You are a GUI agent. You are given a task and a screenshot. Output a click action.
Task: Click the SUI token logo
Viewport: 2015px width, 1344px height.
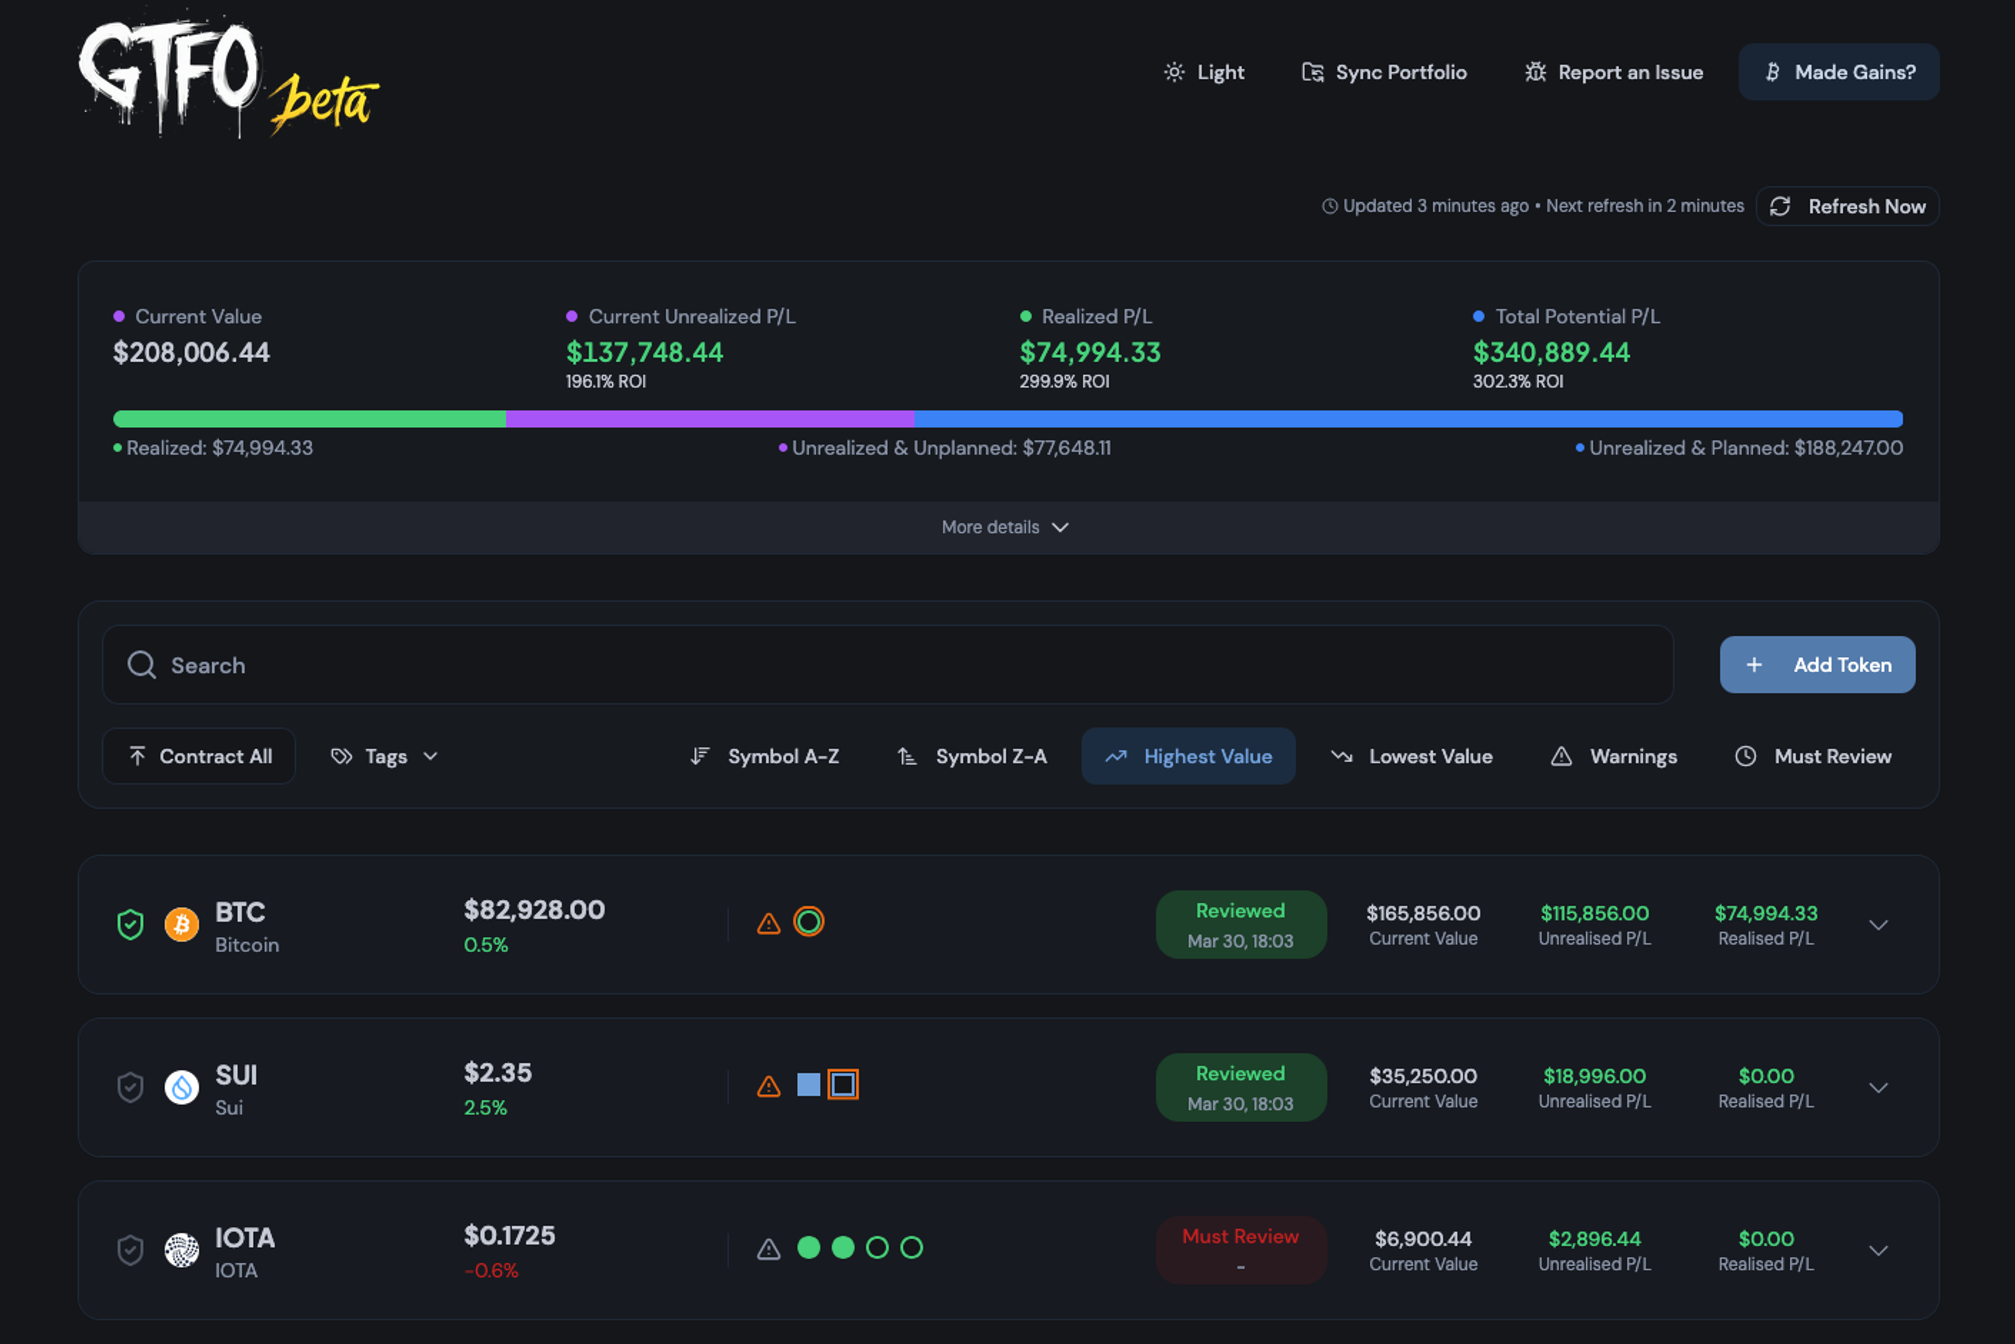coord(181,1087)
